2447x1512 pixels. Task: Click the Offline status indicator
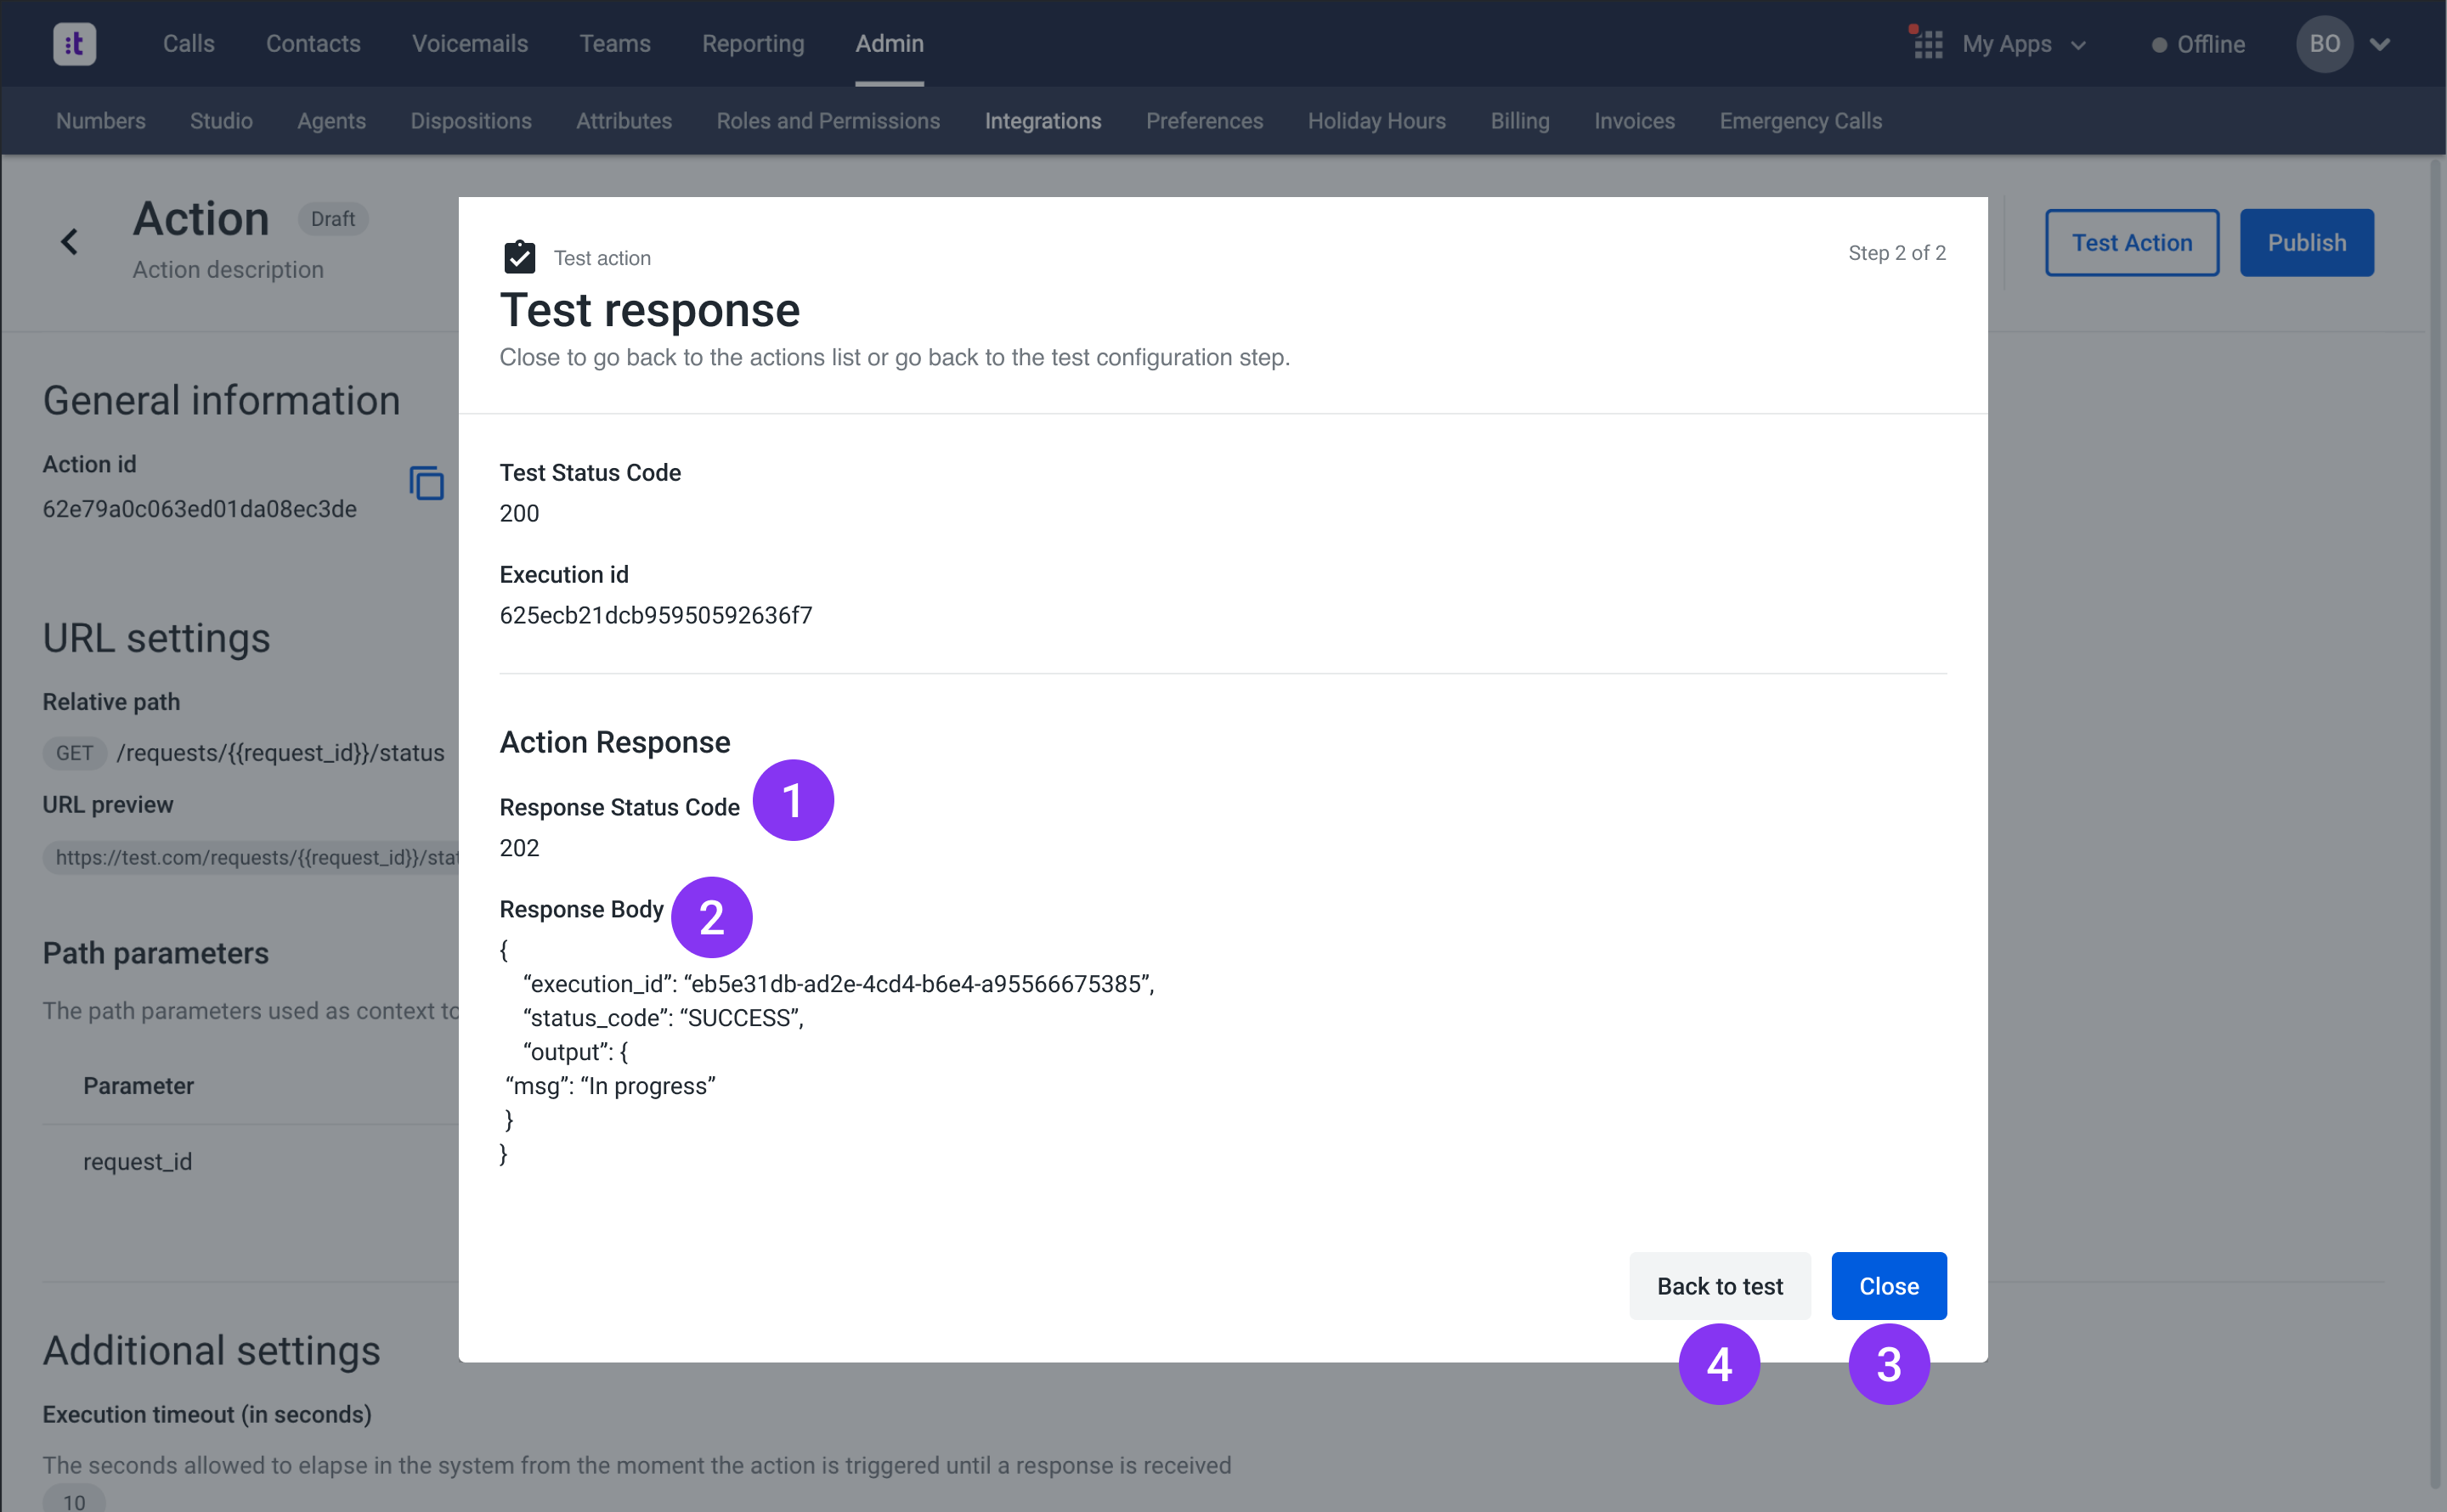coord(2198,44)
